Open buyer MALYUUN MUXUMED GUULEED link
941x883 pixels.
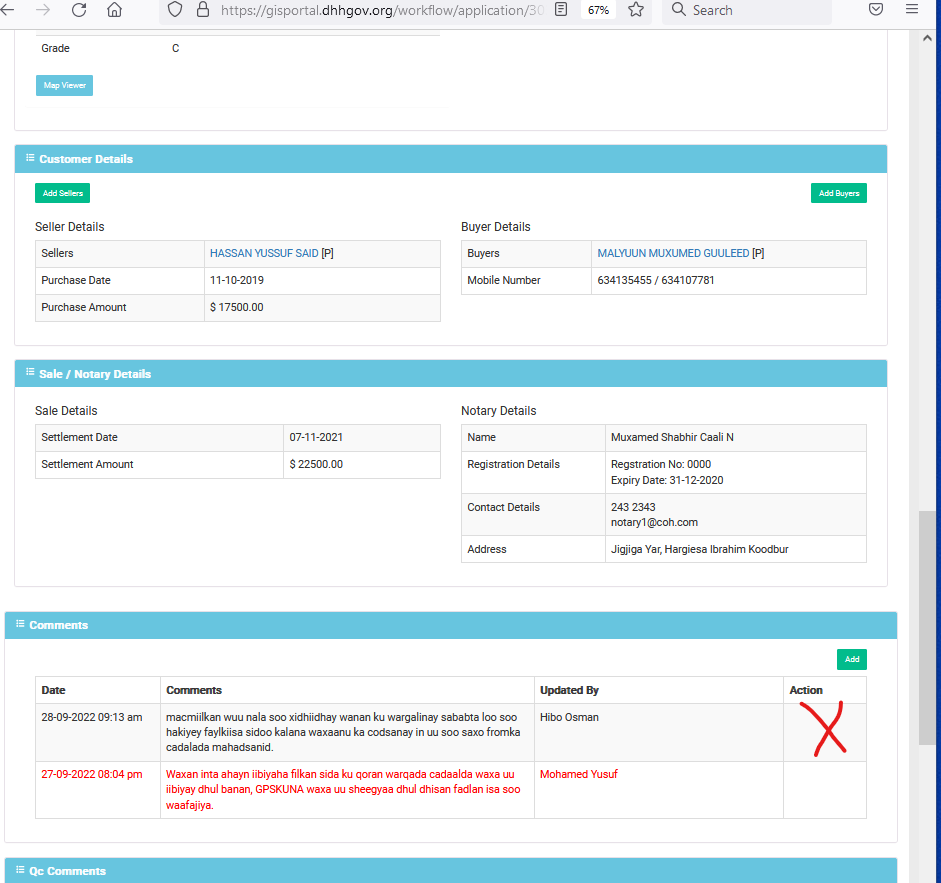[x=673, y=253]
